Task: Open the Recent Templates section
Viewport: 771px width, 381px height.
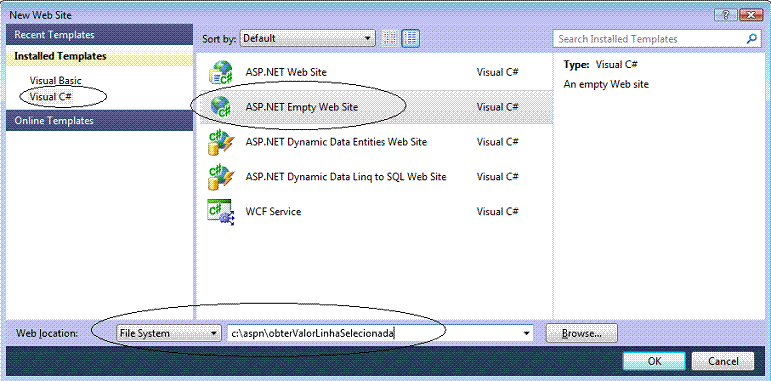Action: [x=100, y=35]
